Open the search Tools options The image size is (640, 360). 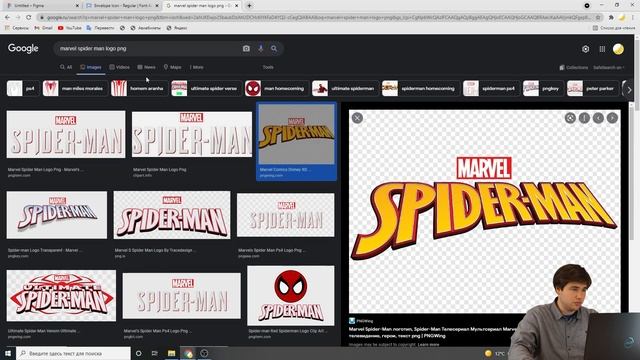[268, 67]
